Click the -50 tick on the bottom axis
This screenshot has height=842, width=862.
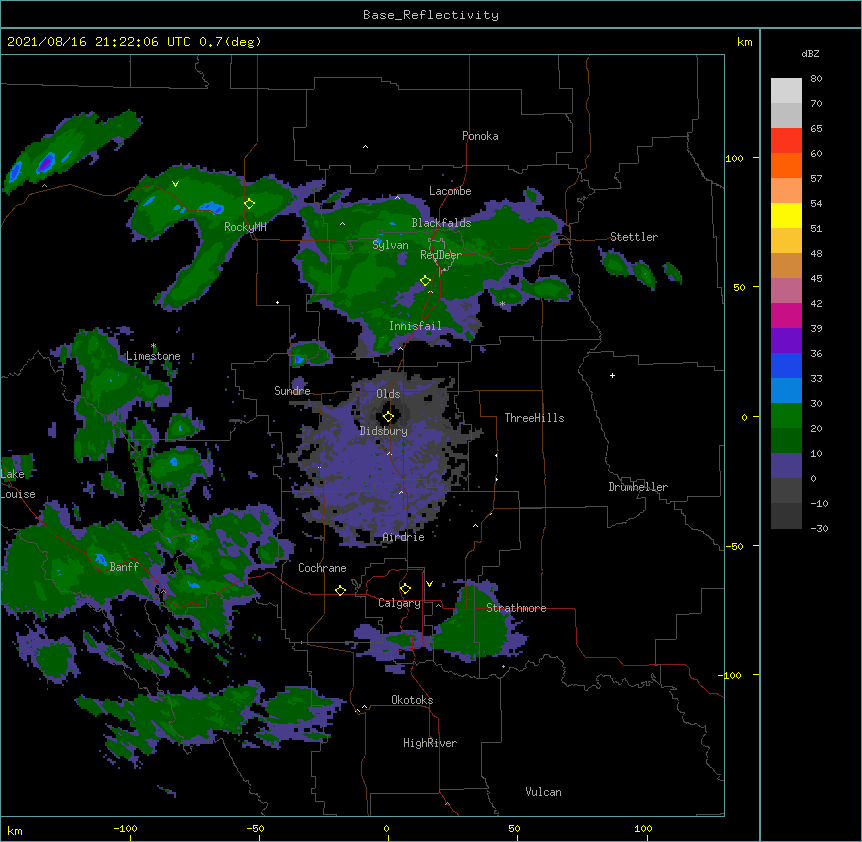click(x=255, y=828)
